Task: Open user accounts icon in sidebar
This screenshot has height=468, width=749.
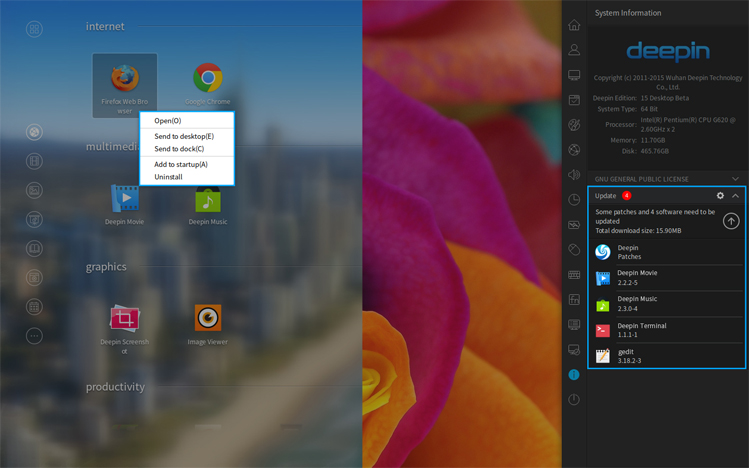Action: click(574, 50)
